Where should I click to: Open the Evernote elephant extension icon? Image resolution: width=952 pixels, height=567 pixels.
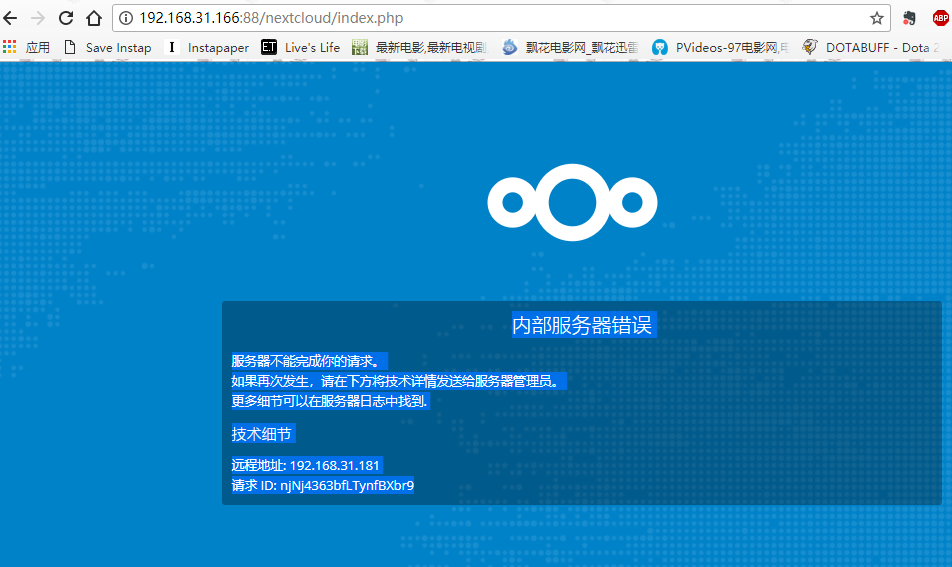(909, 18)
